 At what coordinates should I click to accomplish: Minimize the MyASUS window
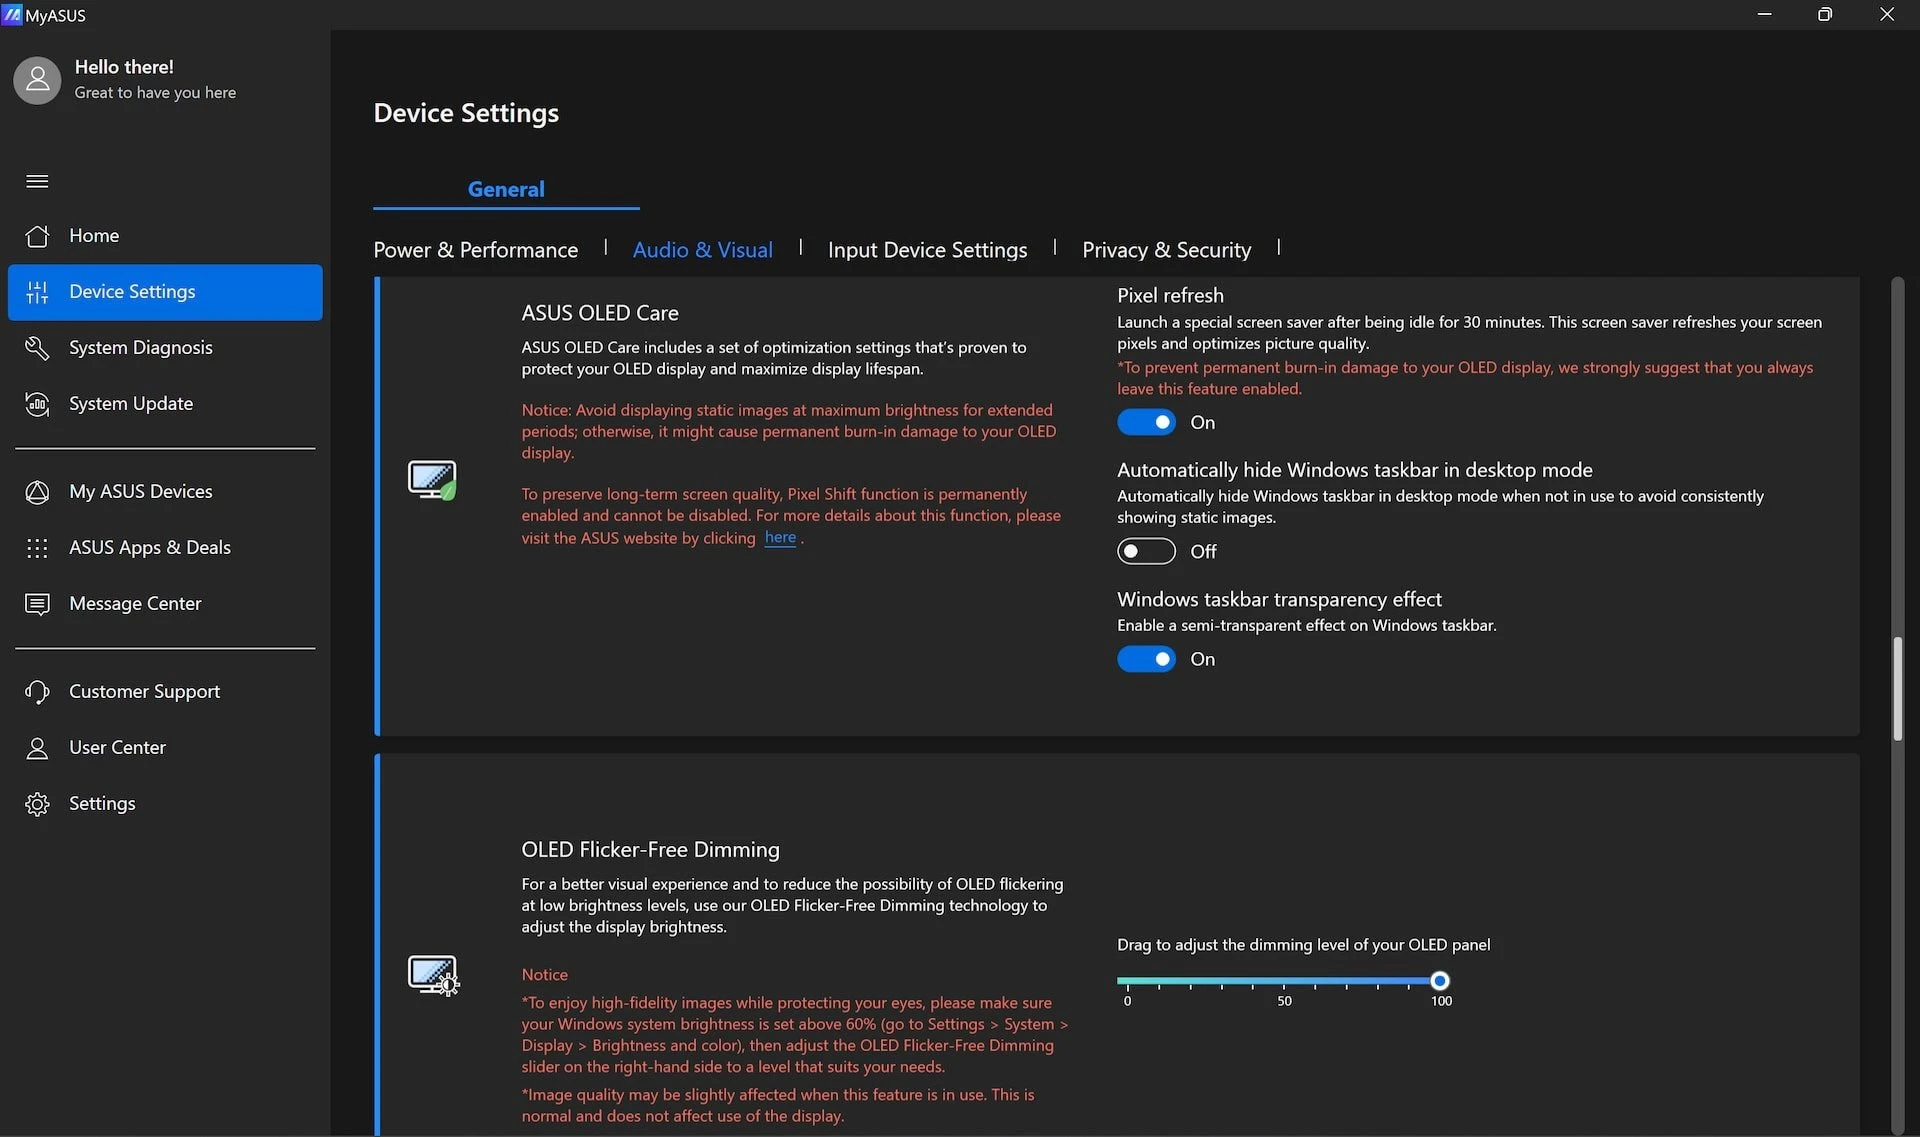pyautogui.click(x=1765, y=14)
